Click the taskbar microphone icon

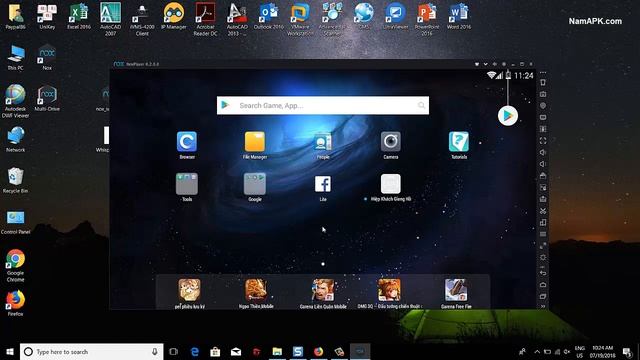pyautogui.click(x=155, y=351)
